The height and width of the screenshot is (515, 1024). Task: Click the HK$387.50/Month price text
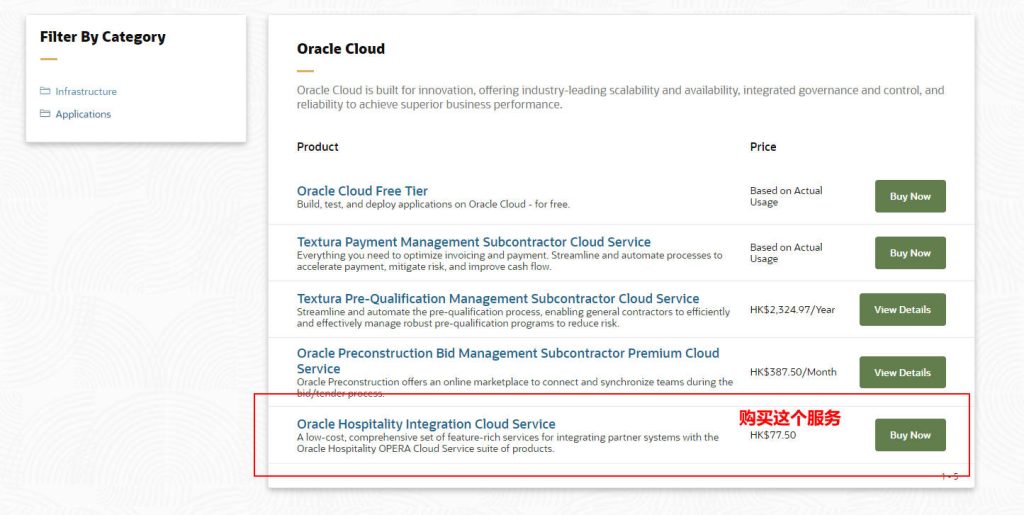point(793,372)
